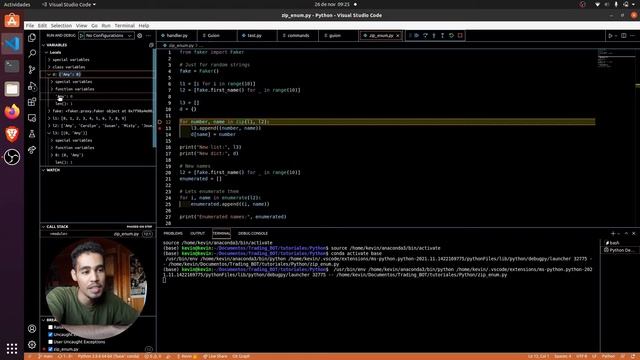
Task: Open the Accounts icon in the activity bar
Action: tap(32, 329)
